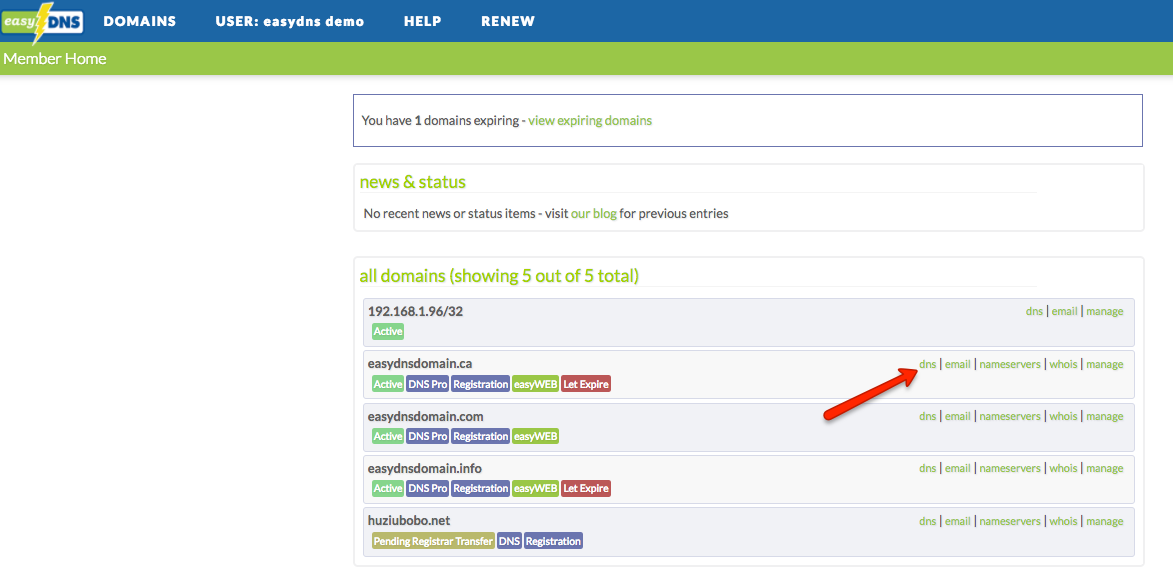This screenshot has height=581, width=1173.
Task: Open the DOMAINS menu
Action: click(140, 22)
